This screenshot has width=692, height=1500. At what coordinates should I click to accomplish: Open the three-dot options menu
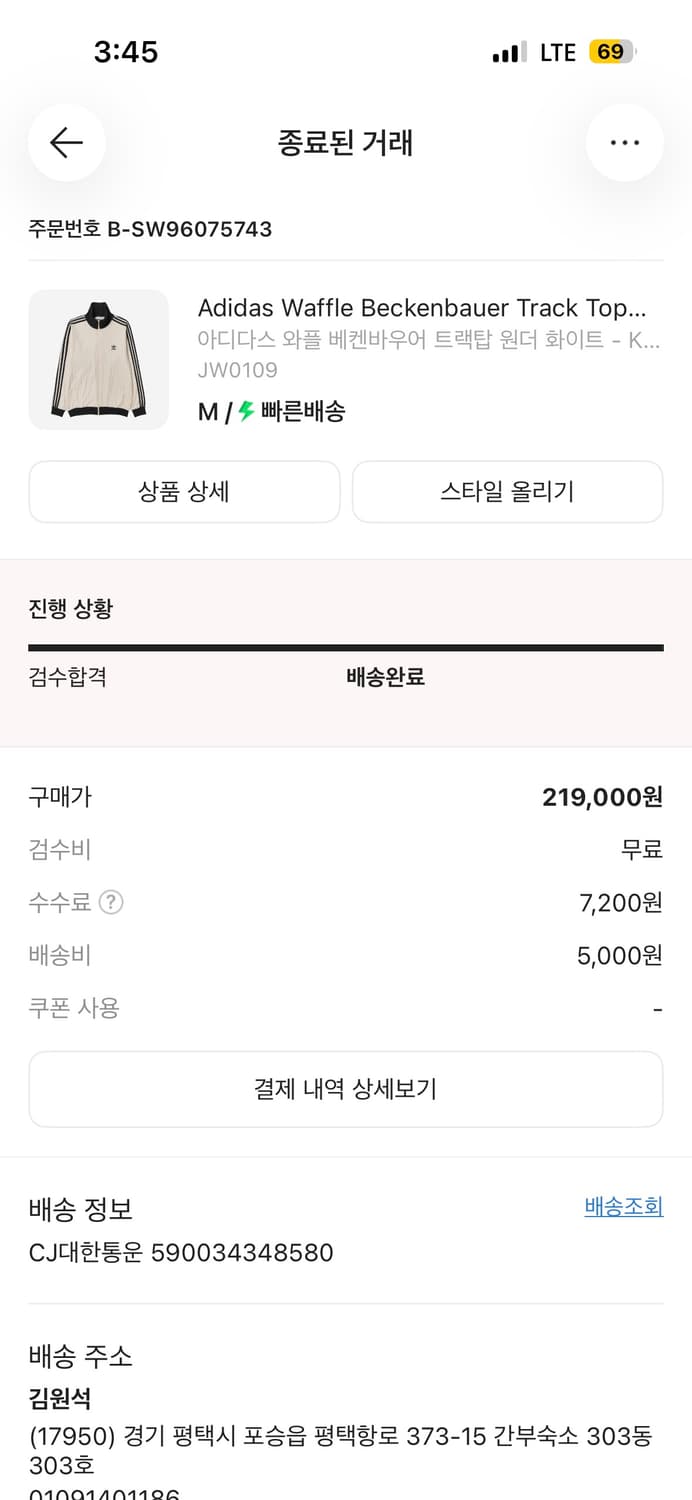tap(624, 143)
